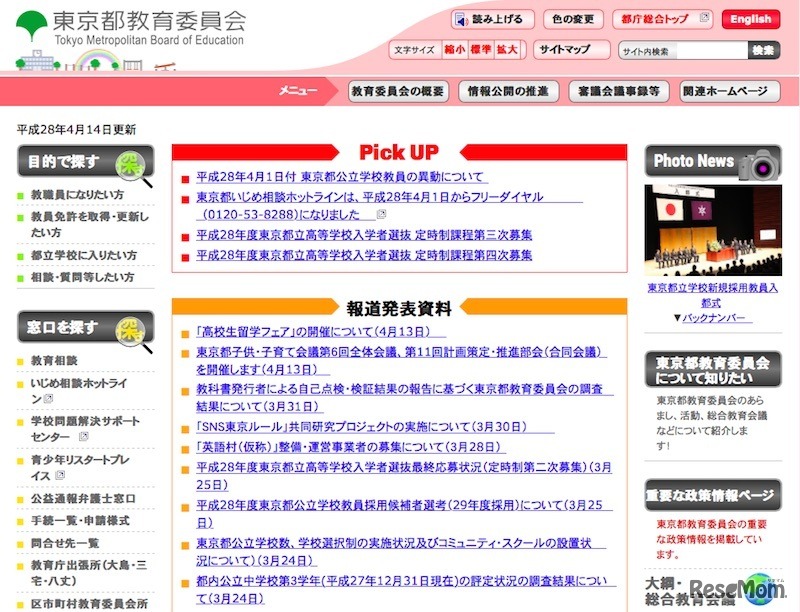This screenshot has height=612, width=800.
Task: Open 都内公立中学校第3学年 評定状況 link
Action: pyautogui.click(x=406, y=590)
